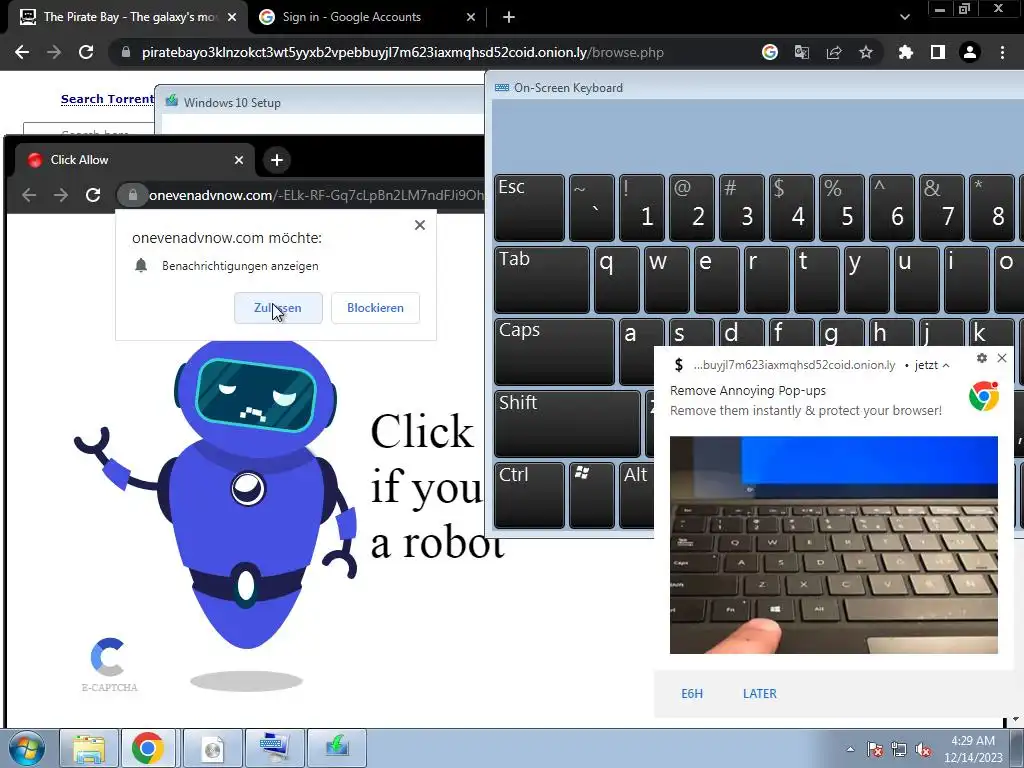Open Action Center flag tray icon
Screen dimensions: 1024x768
click(874, 749)
